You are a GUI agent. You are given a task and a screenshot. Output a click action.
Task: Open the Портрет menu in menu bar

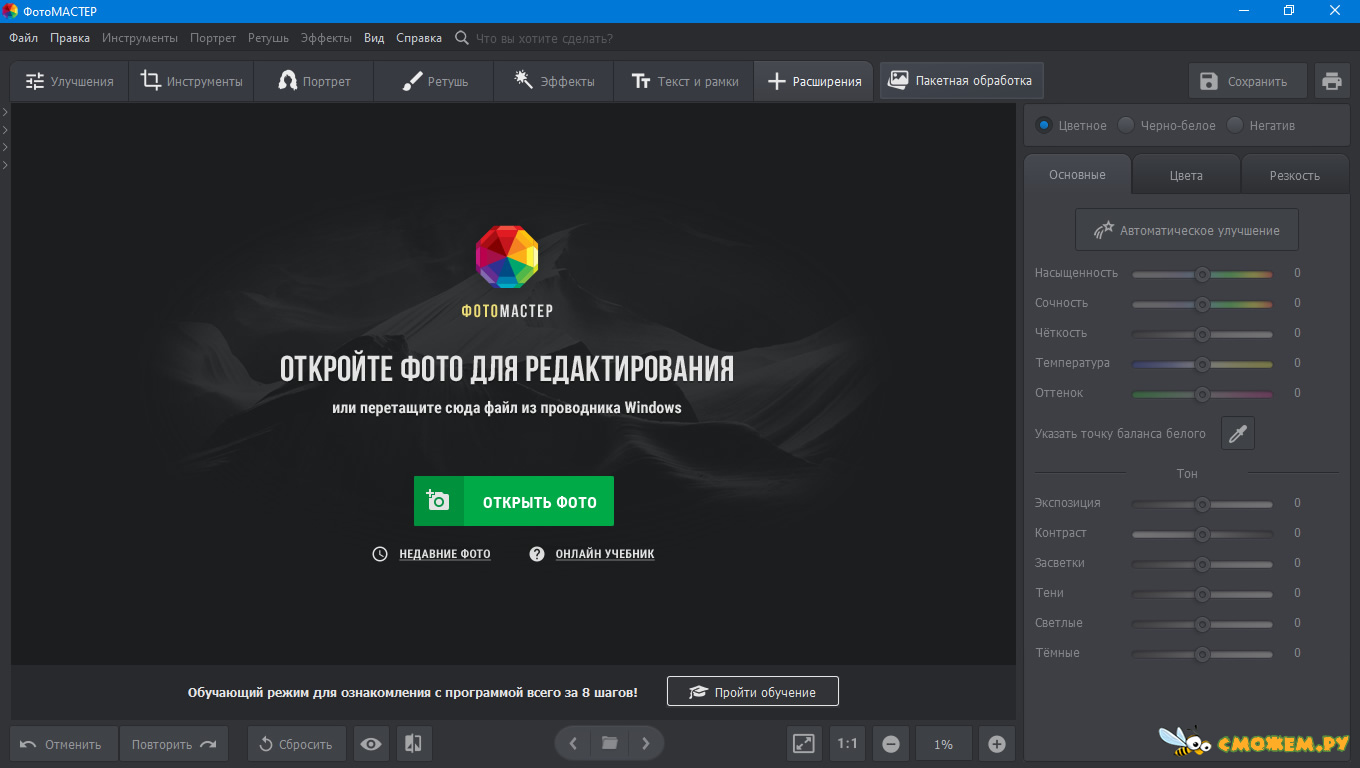click(x=213, y=38)
